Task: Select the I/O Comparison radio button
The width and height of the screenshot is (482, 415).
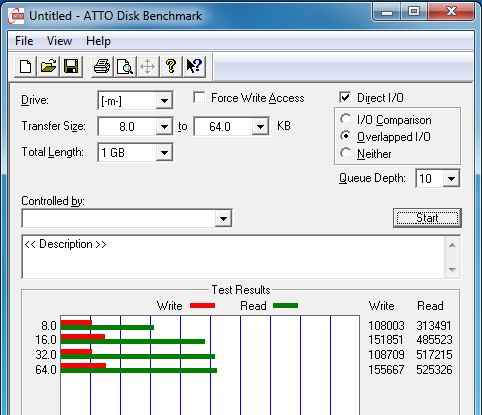Action: [x=345, y=119]
